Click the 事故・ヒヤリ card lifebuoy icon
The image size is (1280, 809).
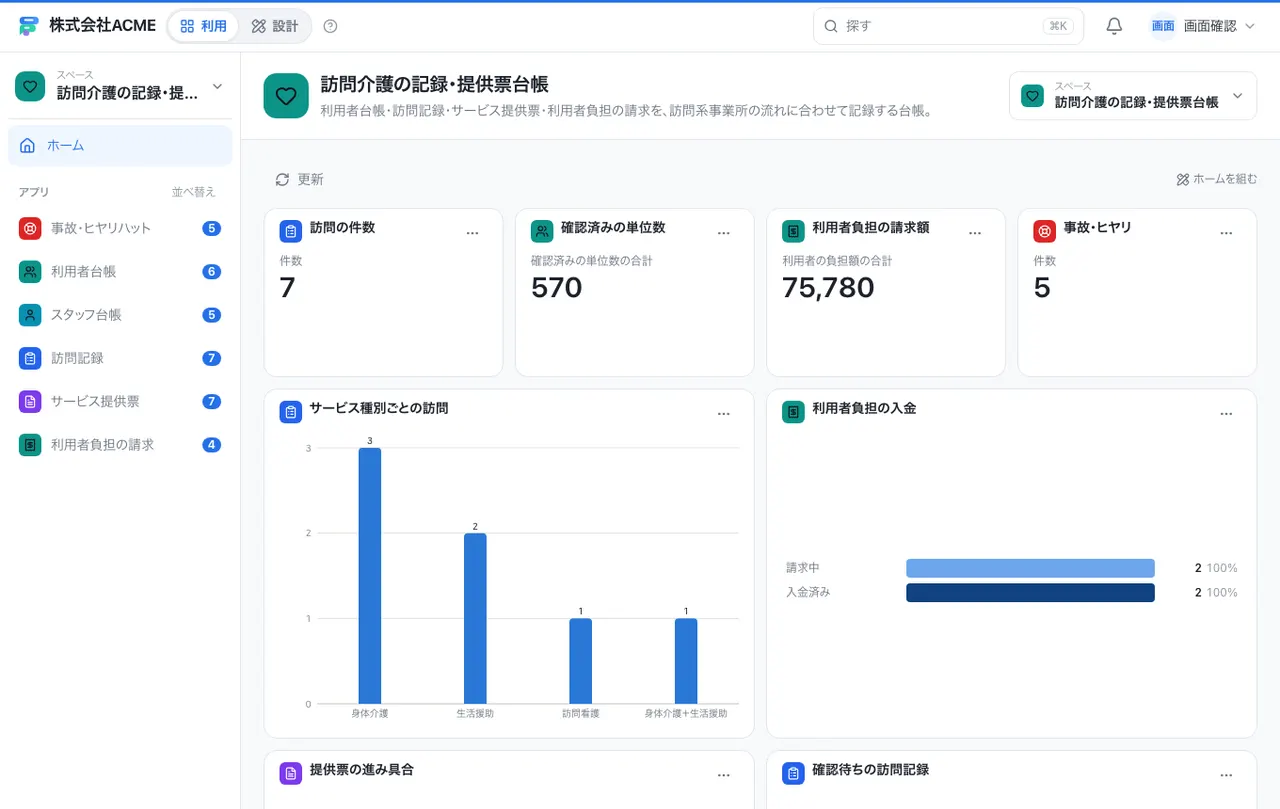1044,232
